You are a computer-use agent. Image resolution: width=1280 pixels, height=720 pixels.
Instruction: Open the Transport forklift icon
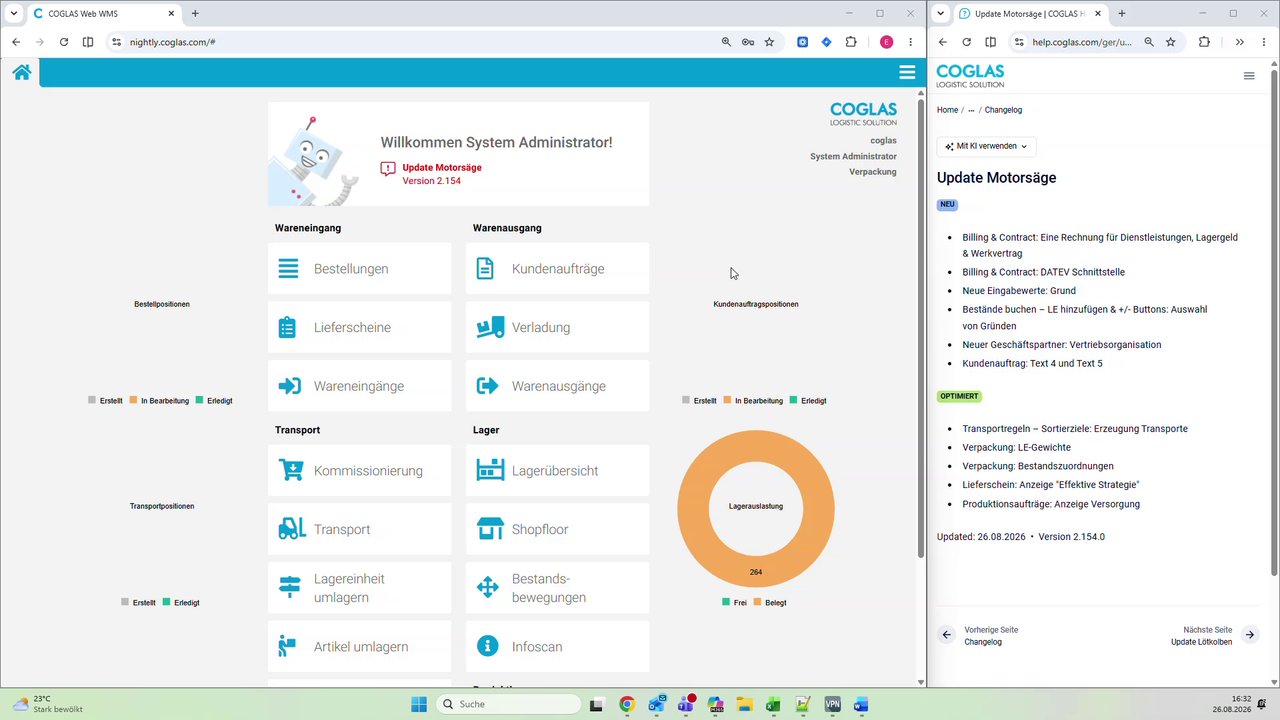coord(292,529)
